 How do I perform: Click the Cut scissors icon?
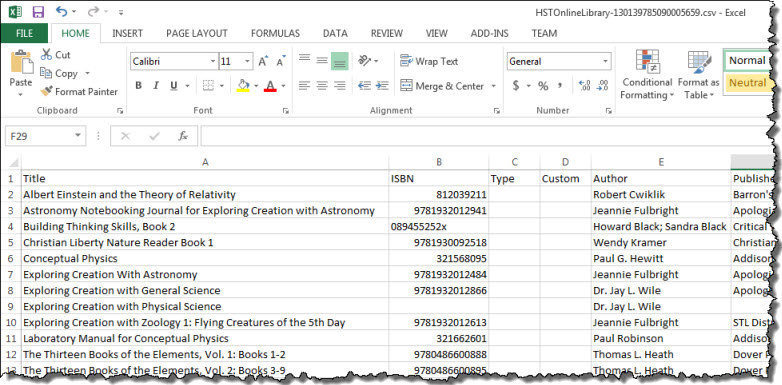point(46,54)
